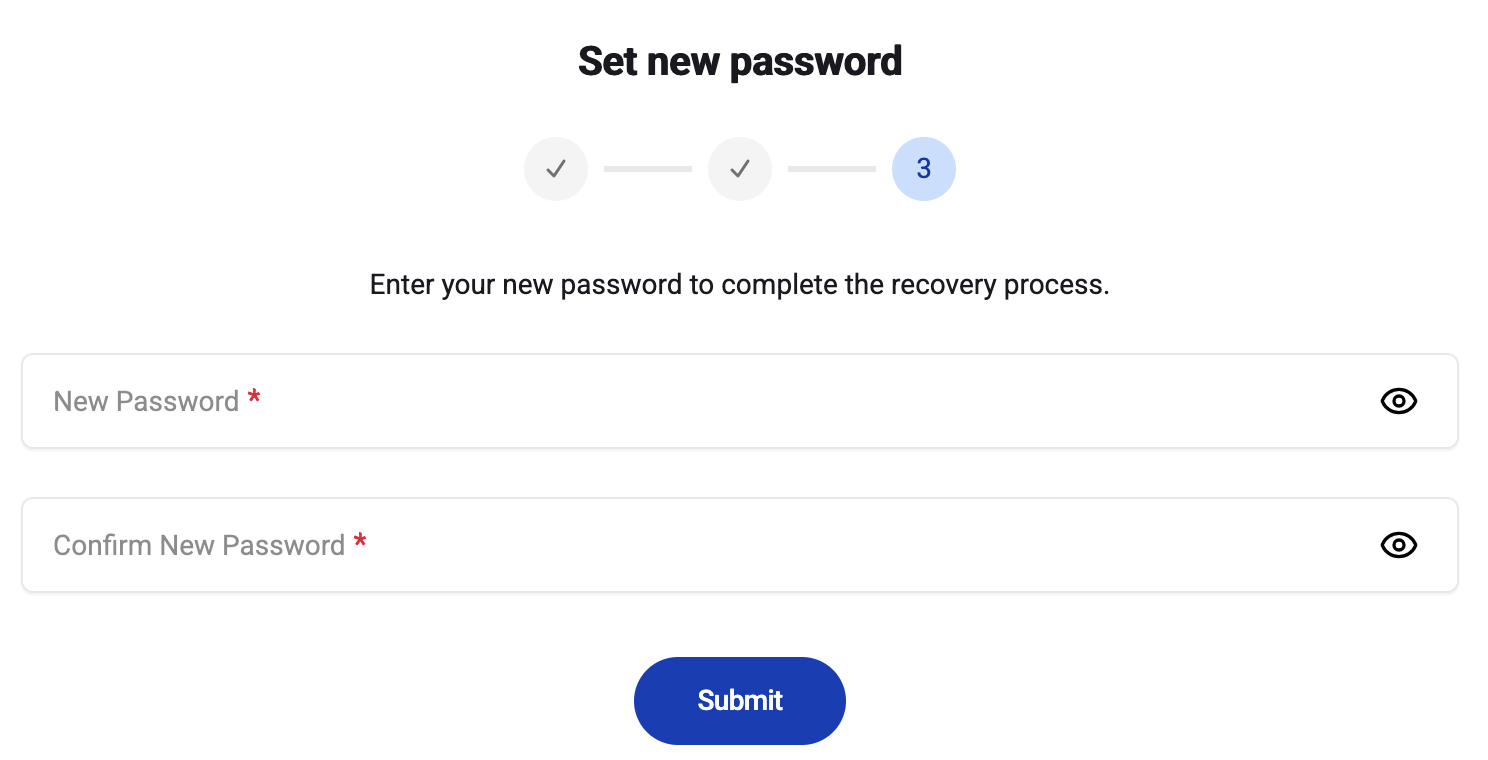Click the first completed step checkmark
Screen dimensions: 1488x760
[555, 169]
